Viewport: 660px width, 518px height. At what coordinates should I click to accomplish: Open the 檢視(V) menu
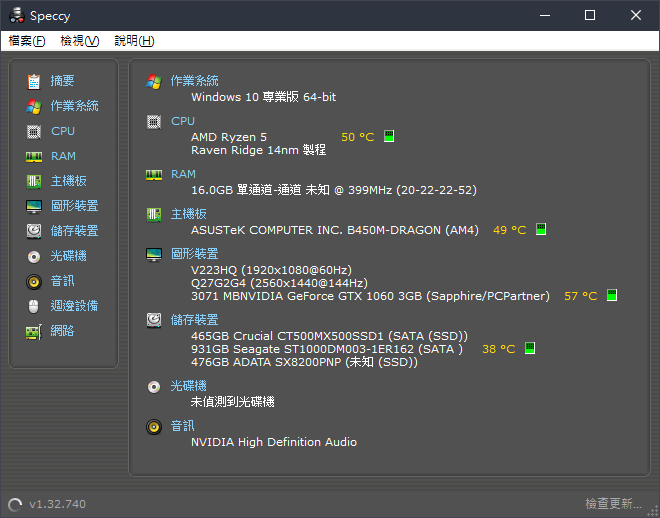[x=80, y=41]
